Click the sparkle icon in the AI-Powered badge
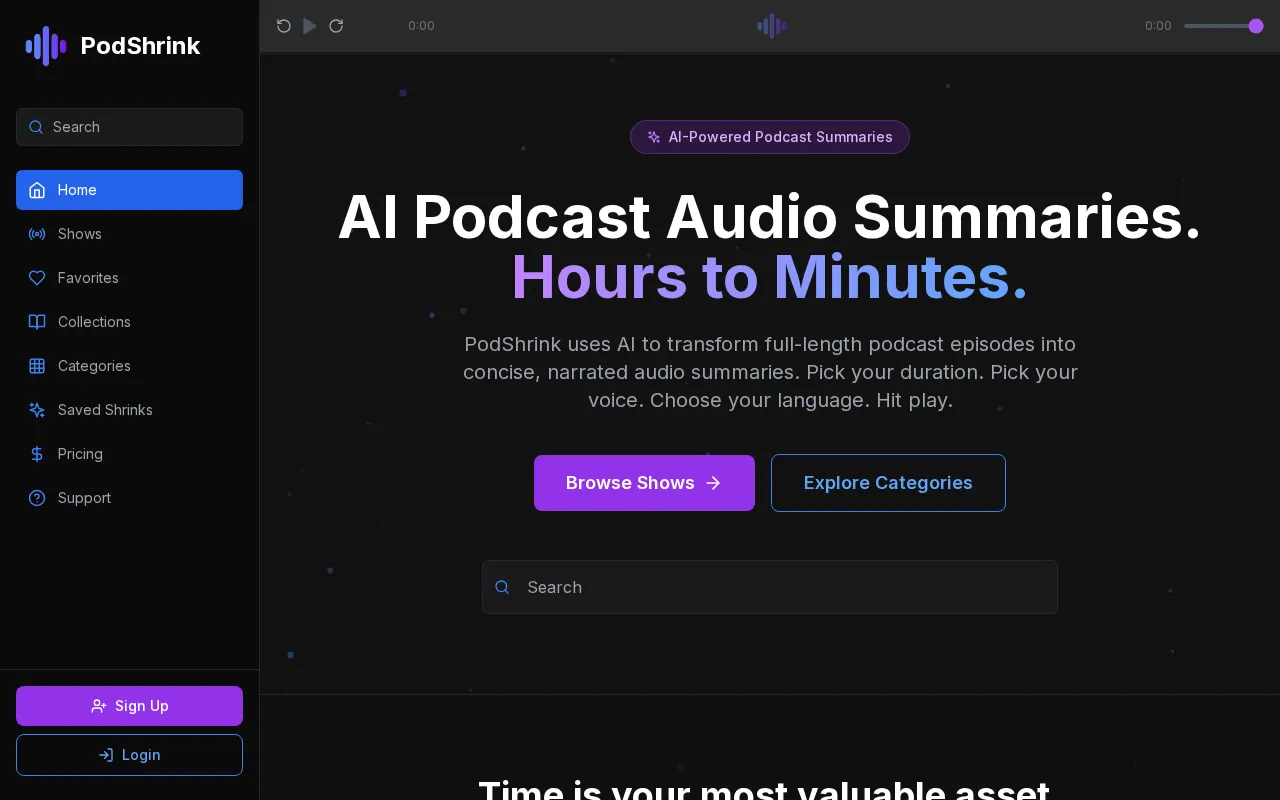The image size is (1280, 800). [654, 137]
